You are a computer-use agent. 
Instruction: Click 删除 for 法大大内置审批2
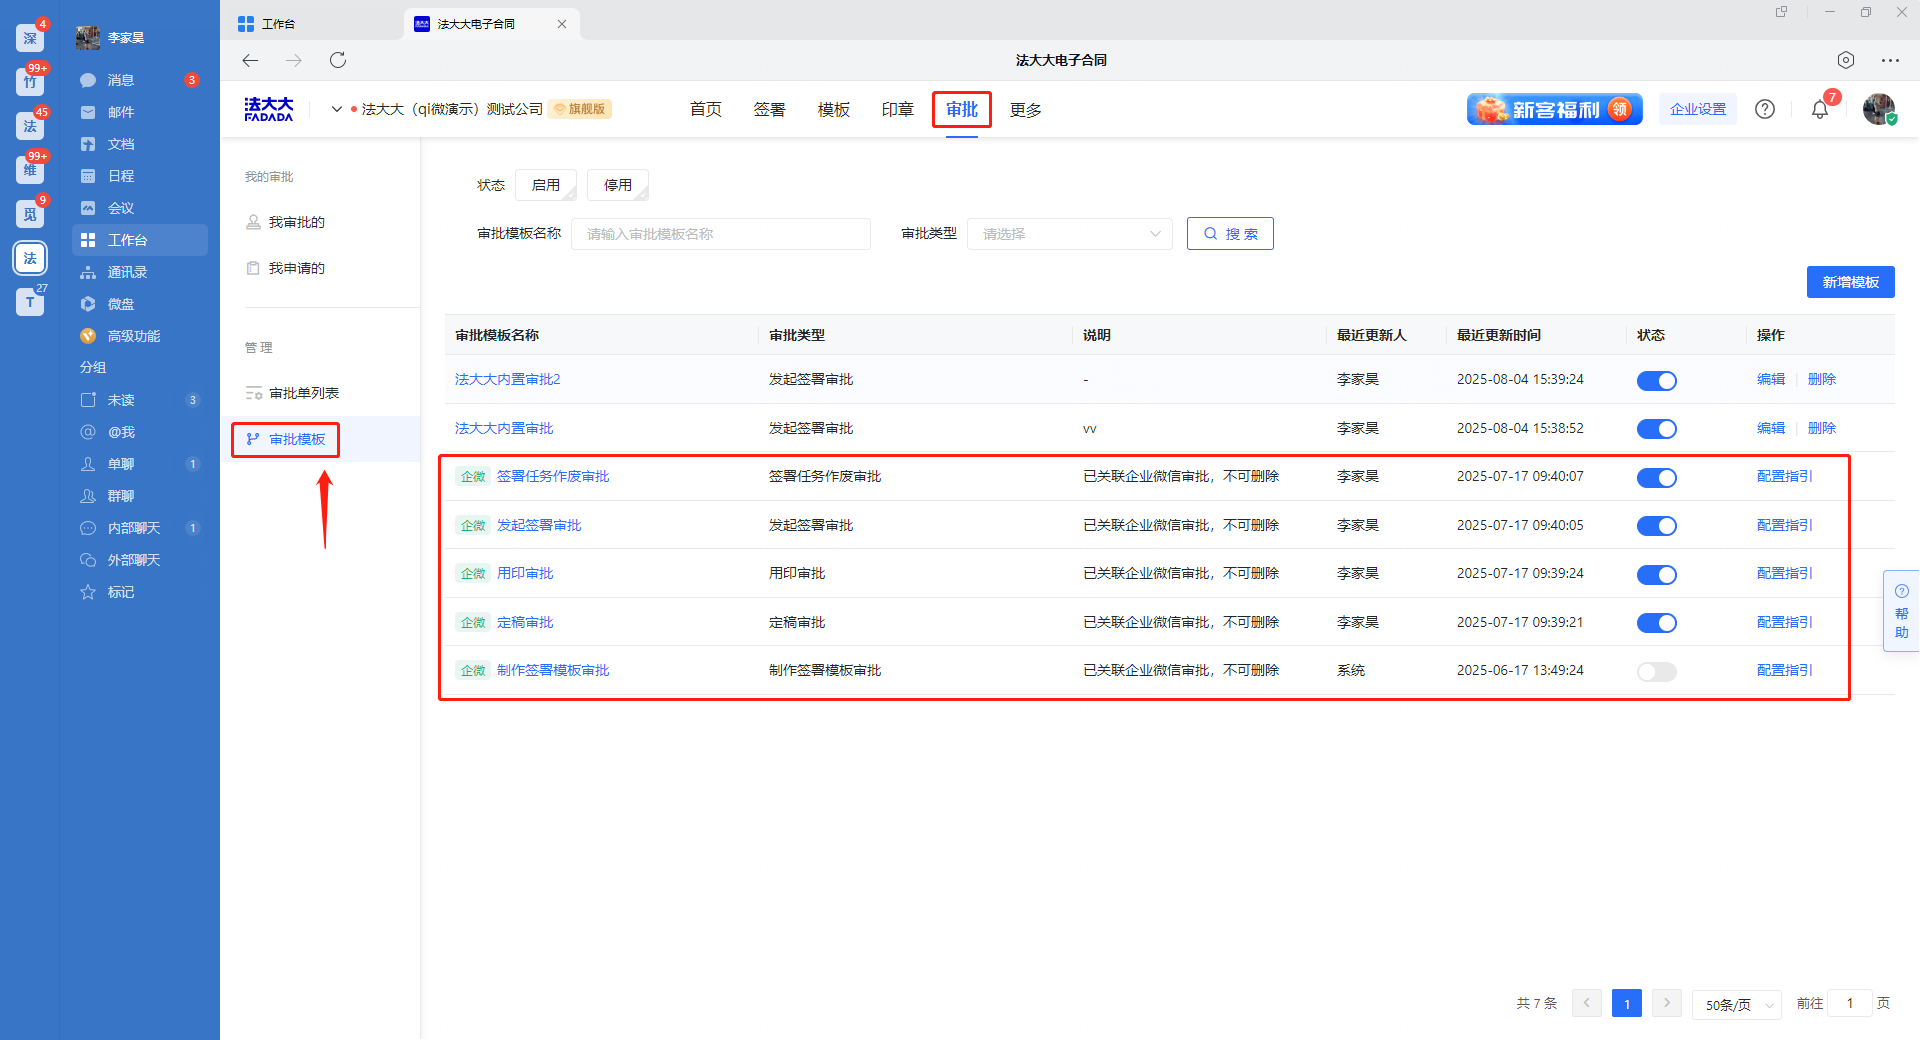(x=1822, y=379)
